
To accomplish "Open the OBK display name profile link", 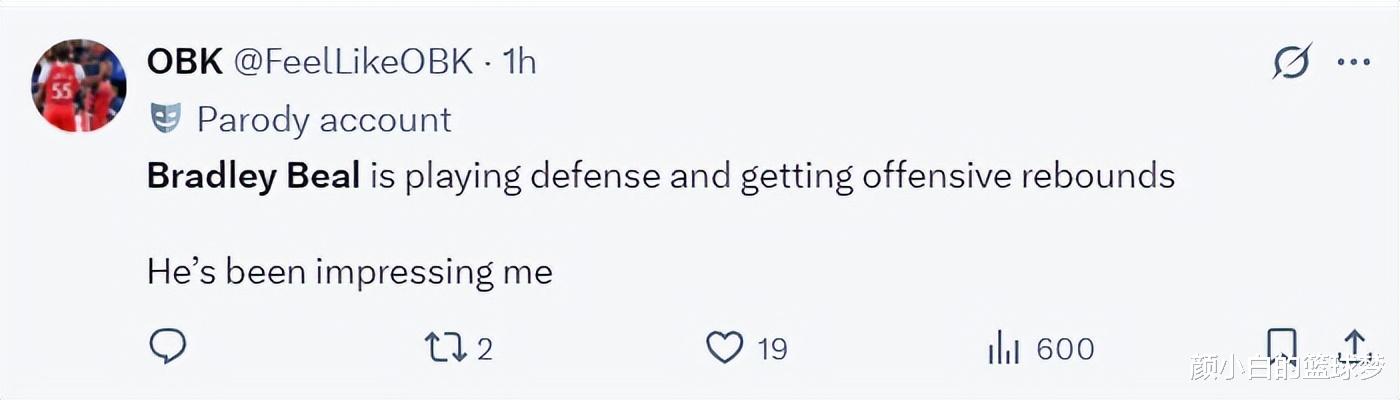I will [184, 62].
